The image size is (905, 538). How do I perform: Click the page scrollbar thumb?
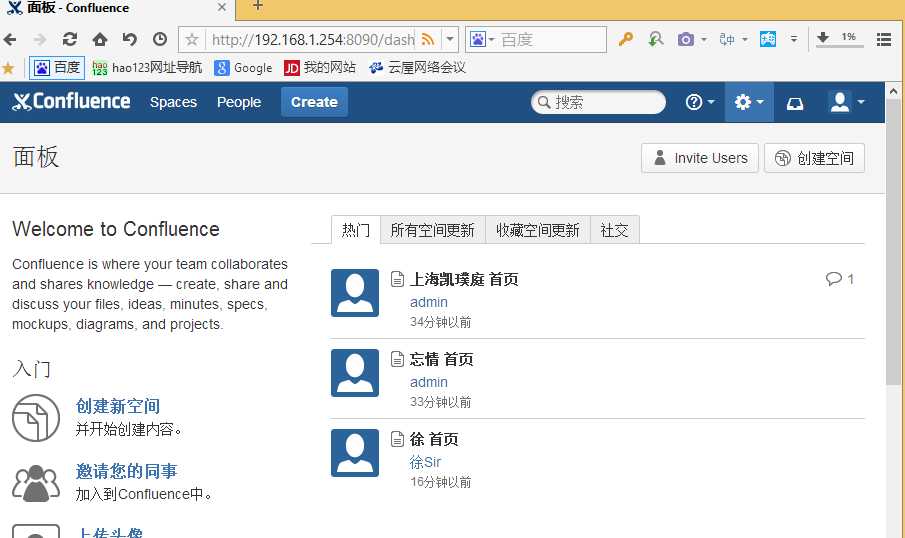pos(893,241)
